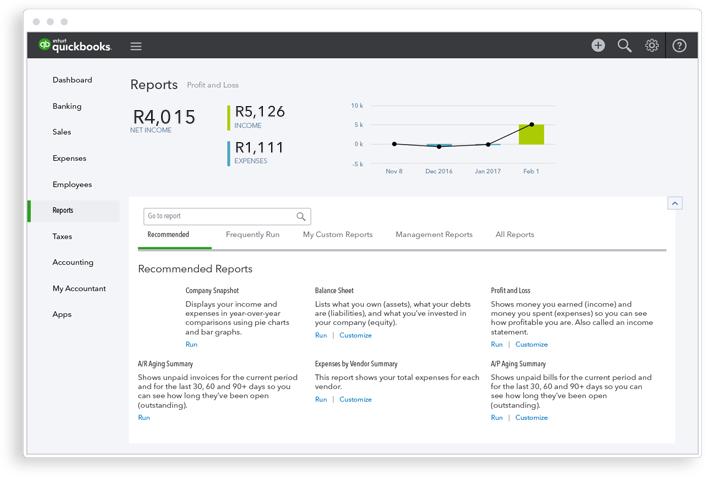Select the Management Reports tab
The height and width of the screenshot is (477, 707).
coord(434,234)
